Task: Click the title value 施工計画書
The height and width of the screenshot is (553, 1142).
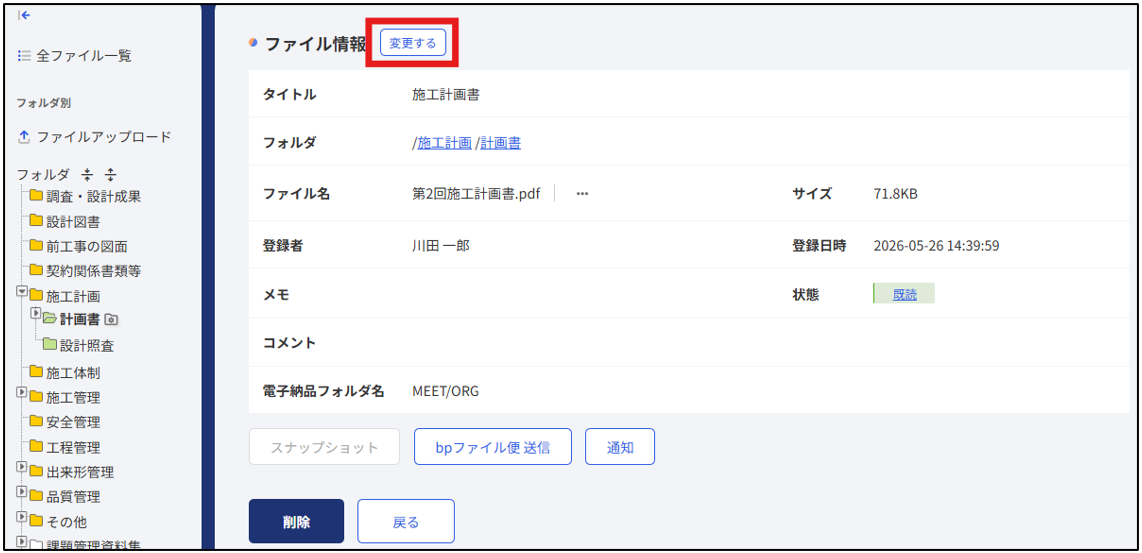Action: coord(446,94)
